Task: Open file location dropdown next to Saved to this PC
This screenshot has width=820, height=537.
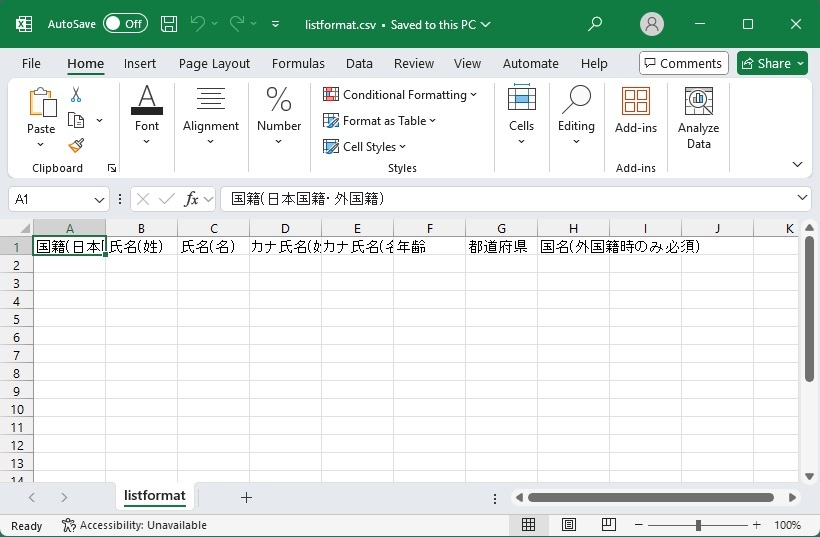Action: pyautogui.click(x=486, y=25)
